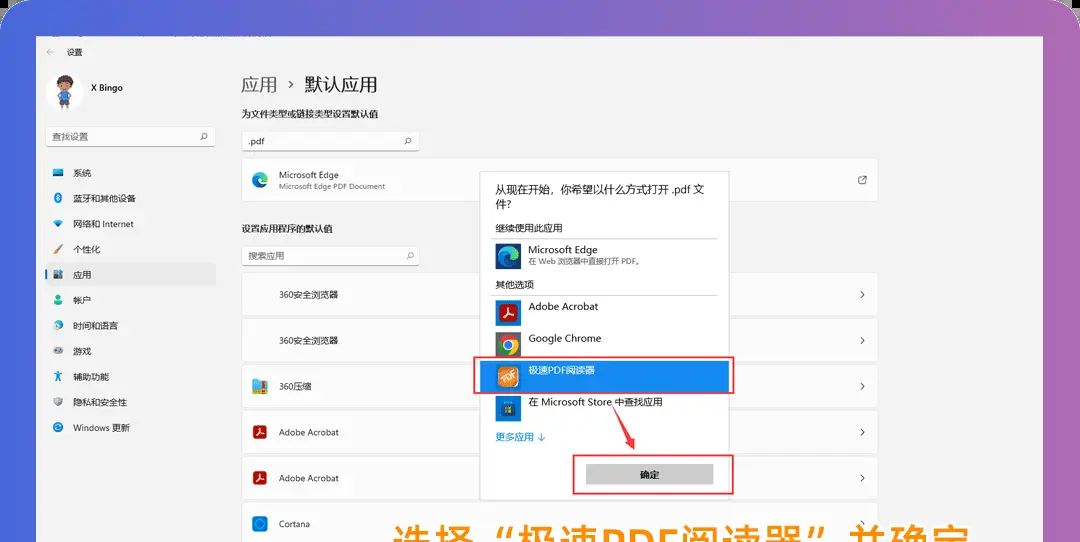Click the magnifier in the .pdf search box
This screenshot has height=542, width=1080.
408,141
